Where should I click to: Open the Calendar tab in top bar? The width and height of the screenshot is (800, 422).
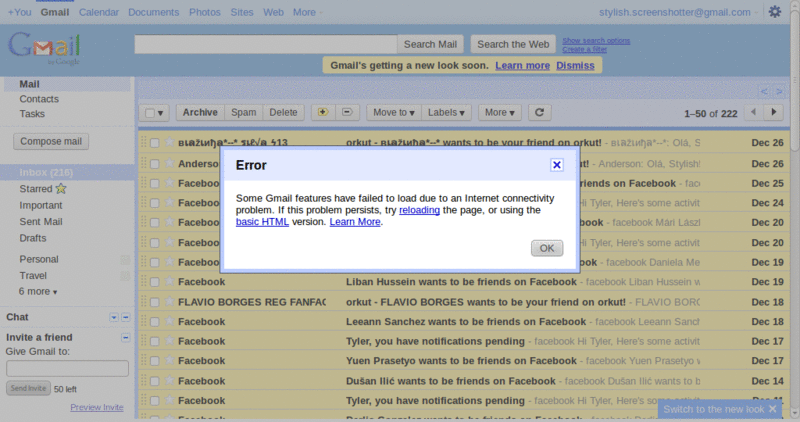(x=98, y=12)
